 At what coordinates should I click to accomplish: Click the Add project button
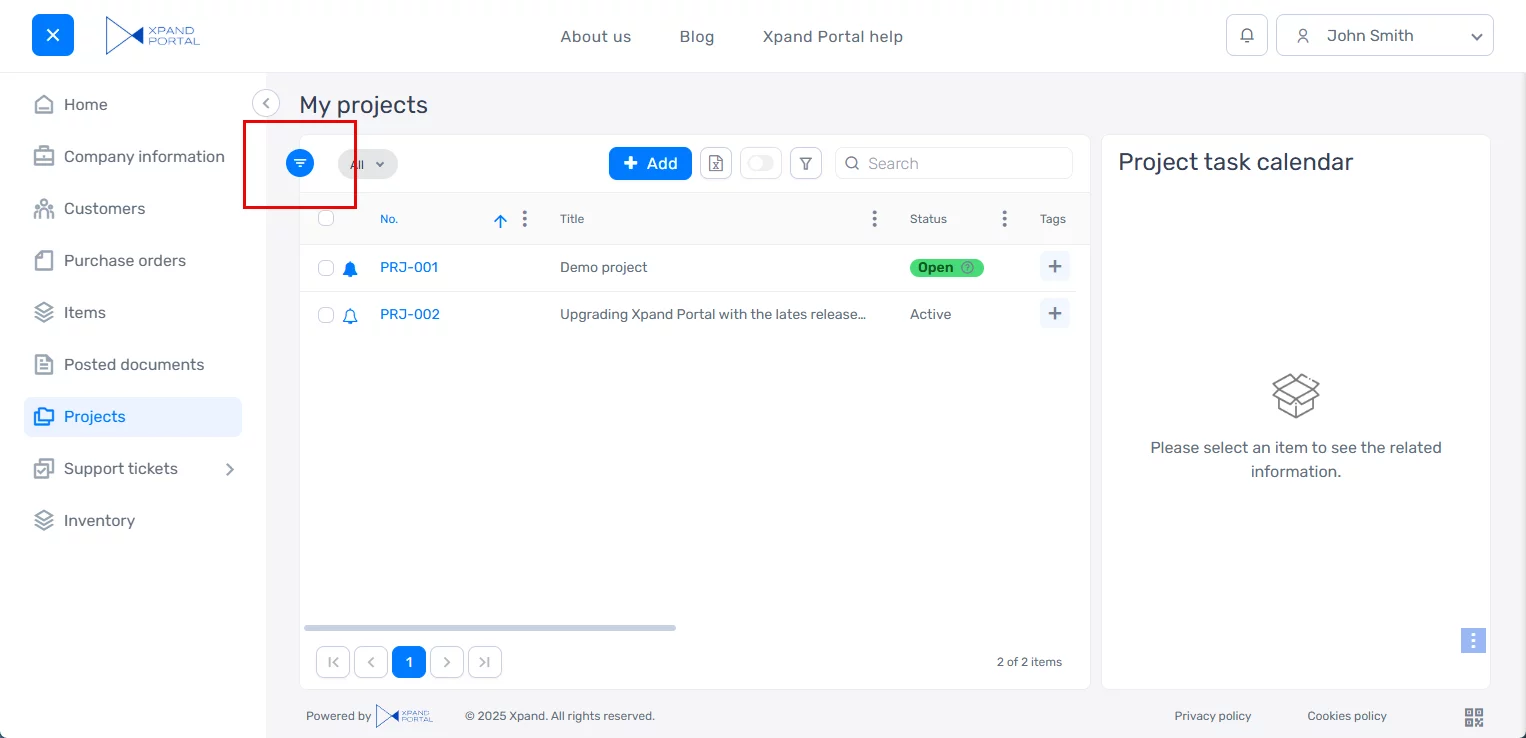(650, 163)
